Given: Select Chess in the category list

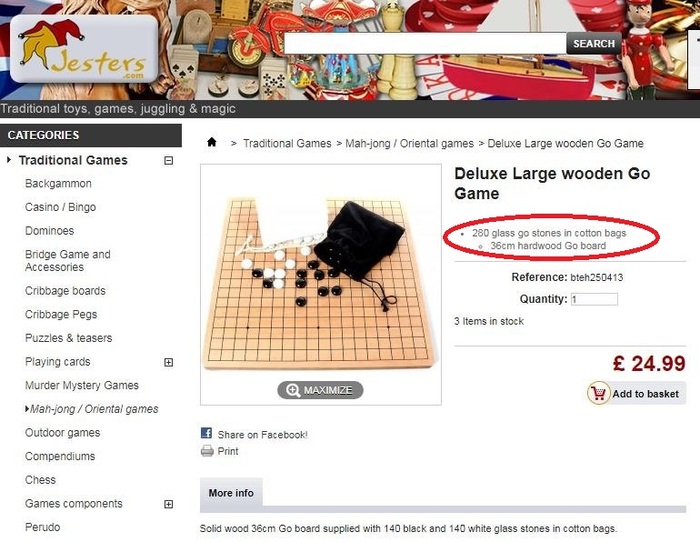Looking at the screenshot, I should tap(41, 480).
